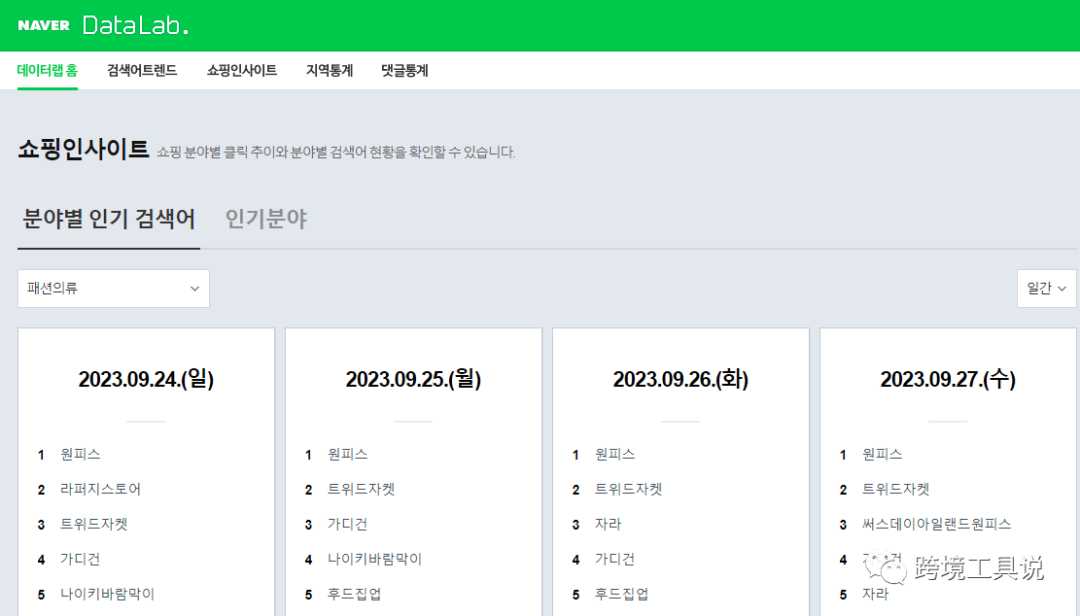
Task: Click 자라 under 2023.09.26.(화)
Action: tap(608, 524)
